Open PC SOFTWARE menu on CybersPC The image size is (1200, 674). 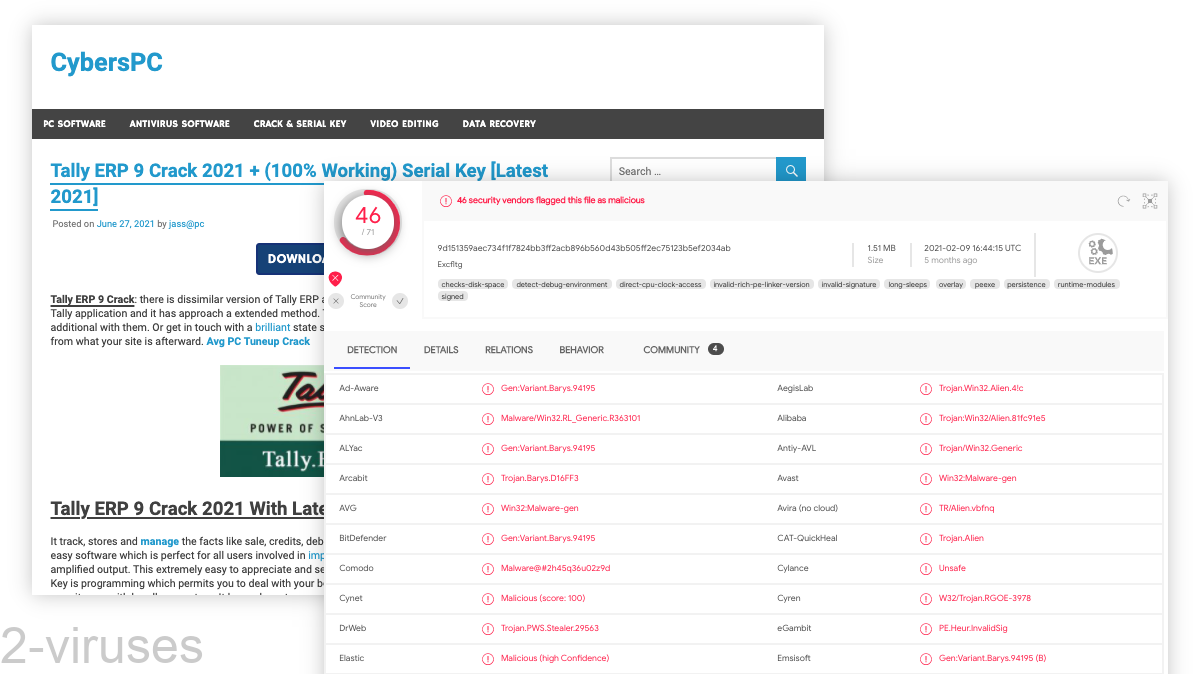pyautogui.click(x=74, y=124)
